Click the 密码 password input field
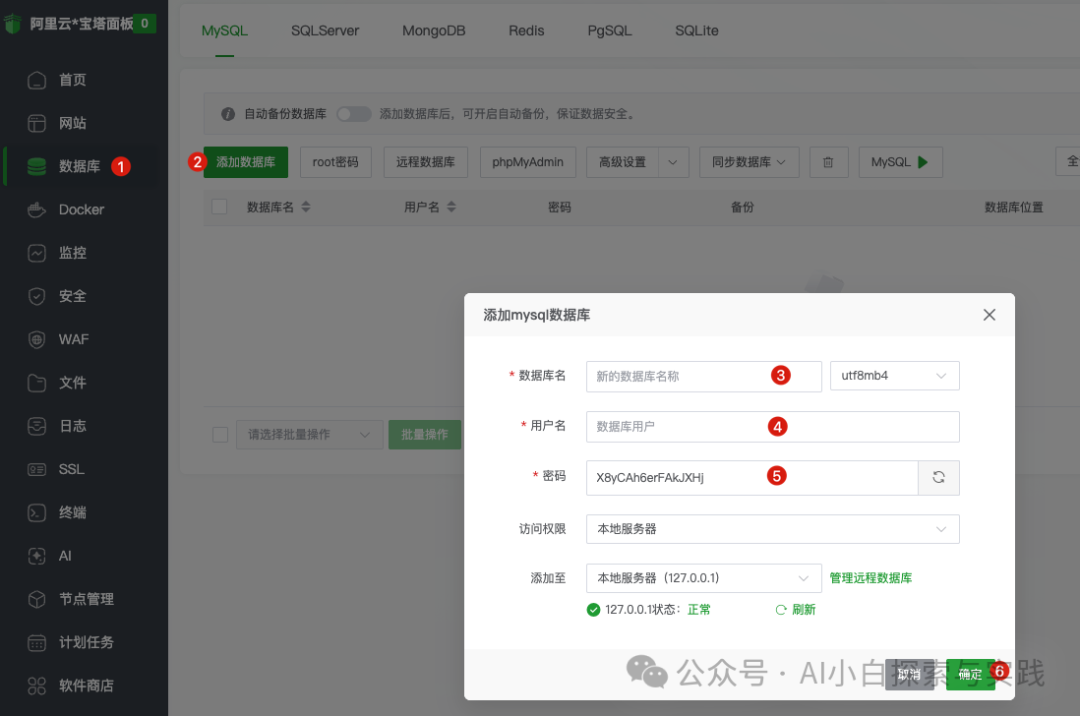 click(x=751, y=478)
